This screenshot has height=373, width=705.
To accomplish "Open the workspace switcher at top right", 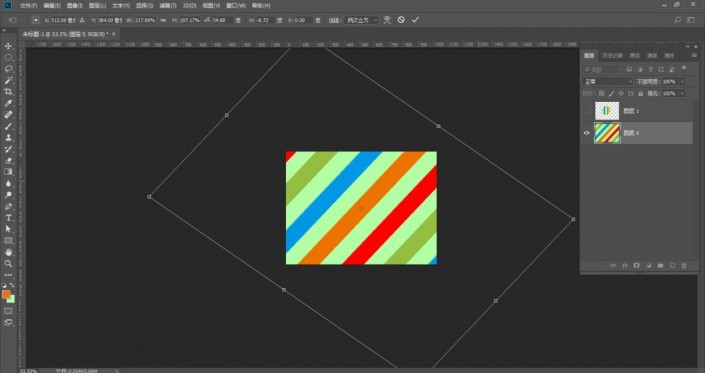I will pos(692,20).
